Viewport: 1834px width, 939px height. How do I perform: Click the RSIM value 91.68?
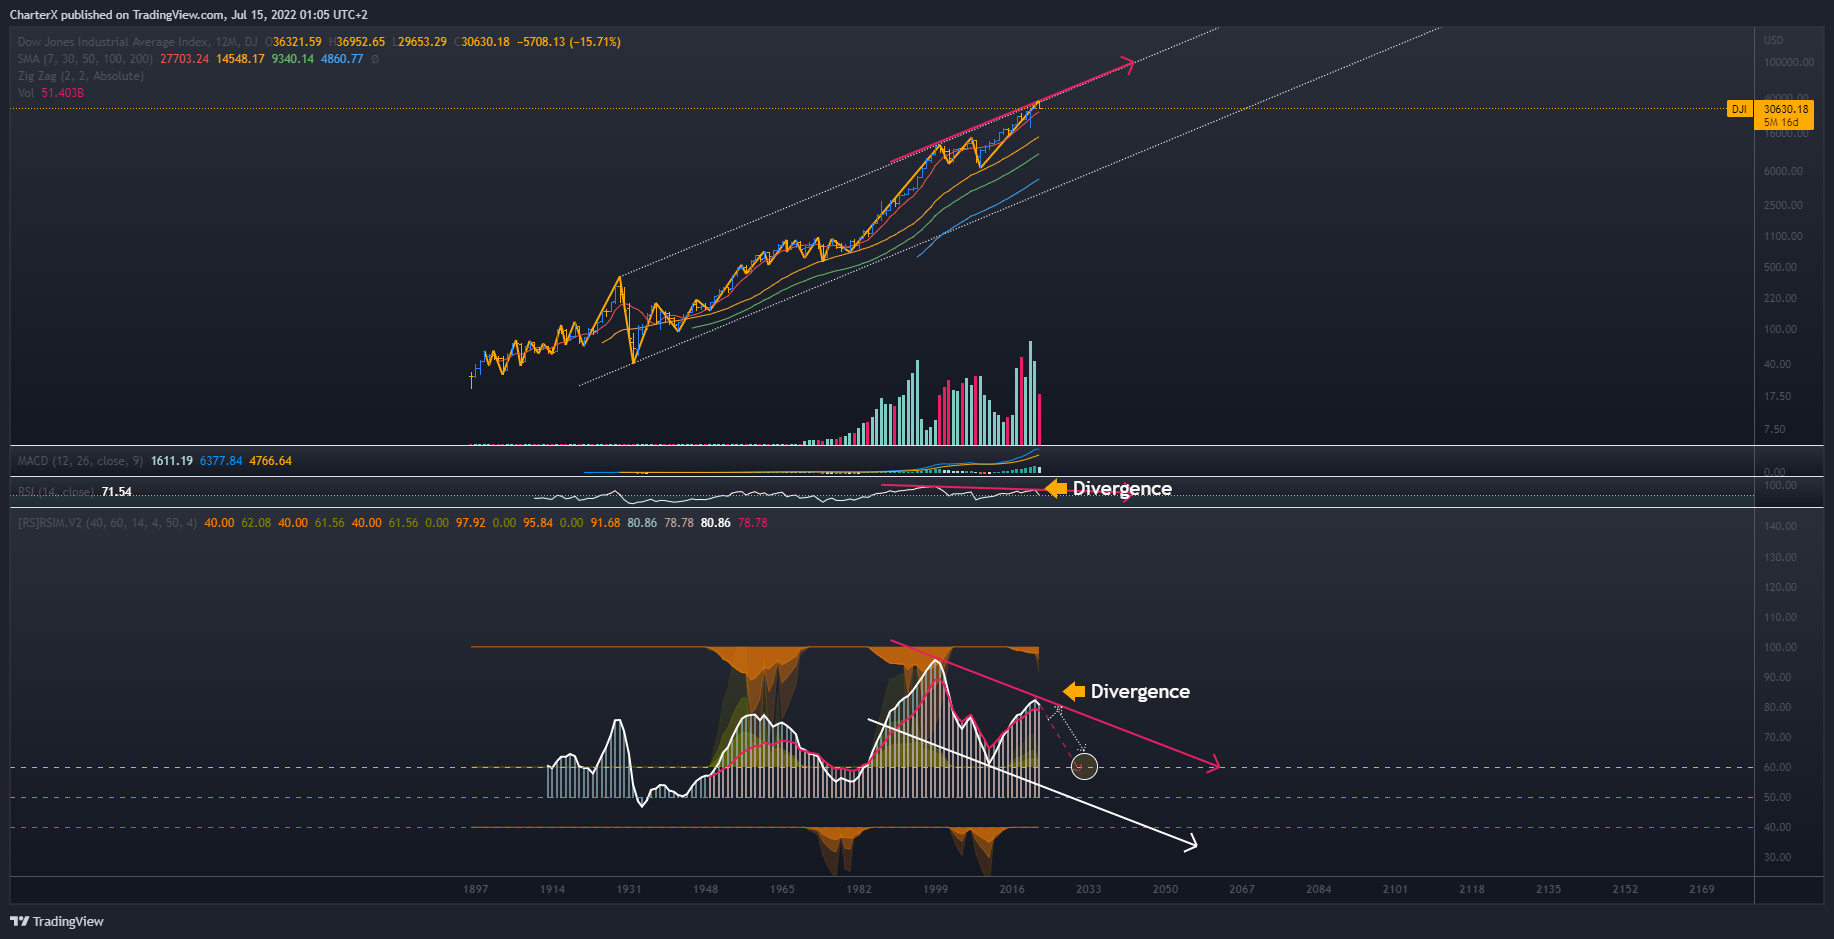605,523
